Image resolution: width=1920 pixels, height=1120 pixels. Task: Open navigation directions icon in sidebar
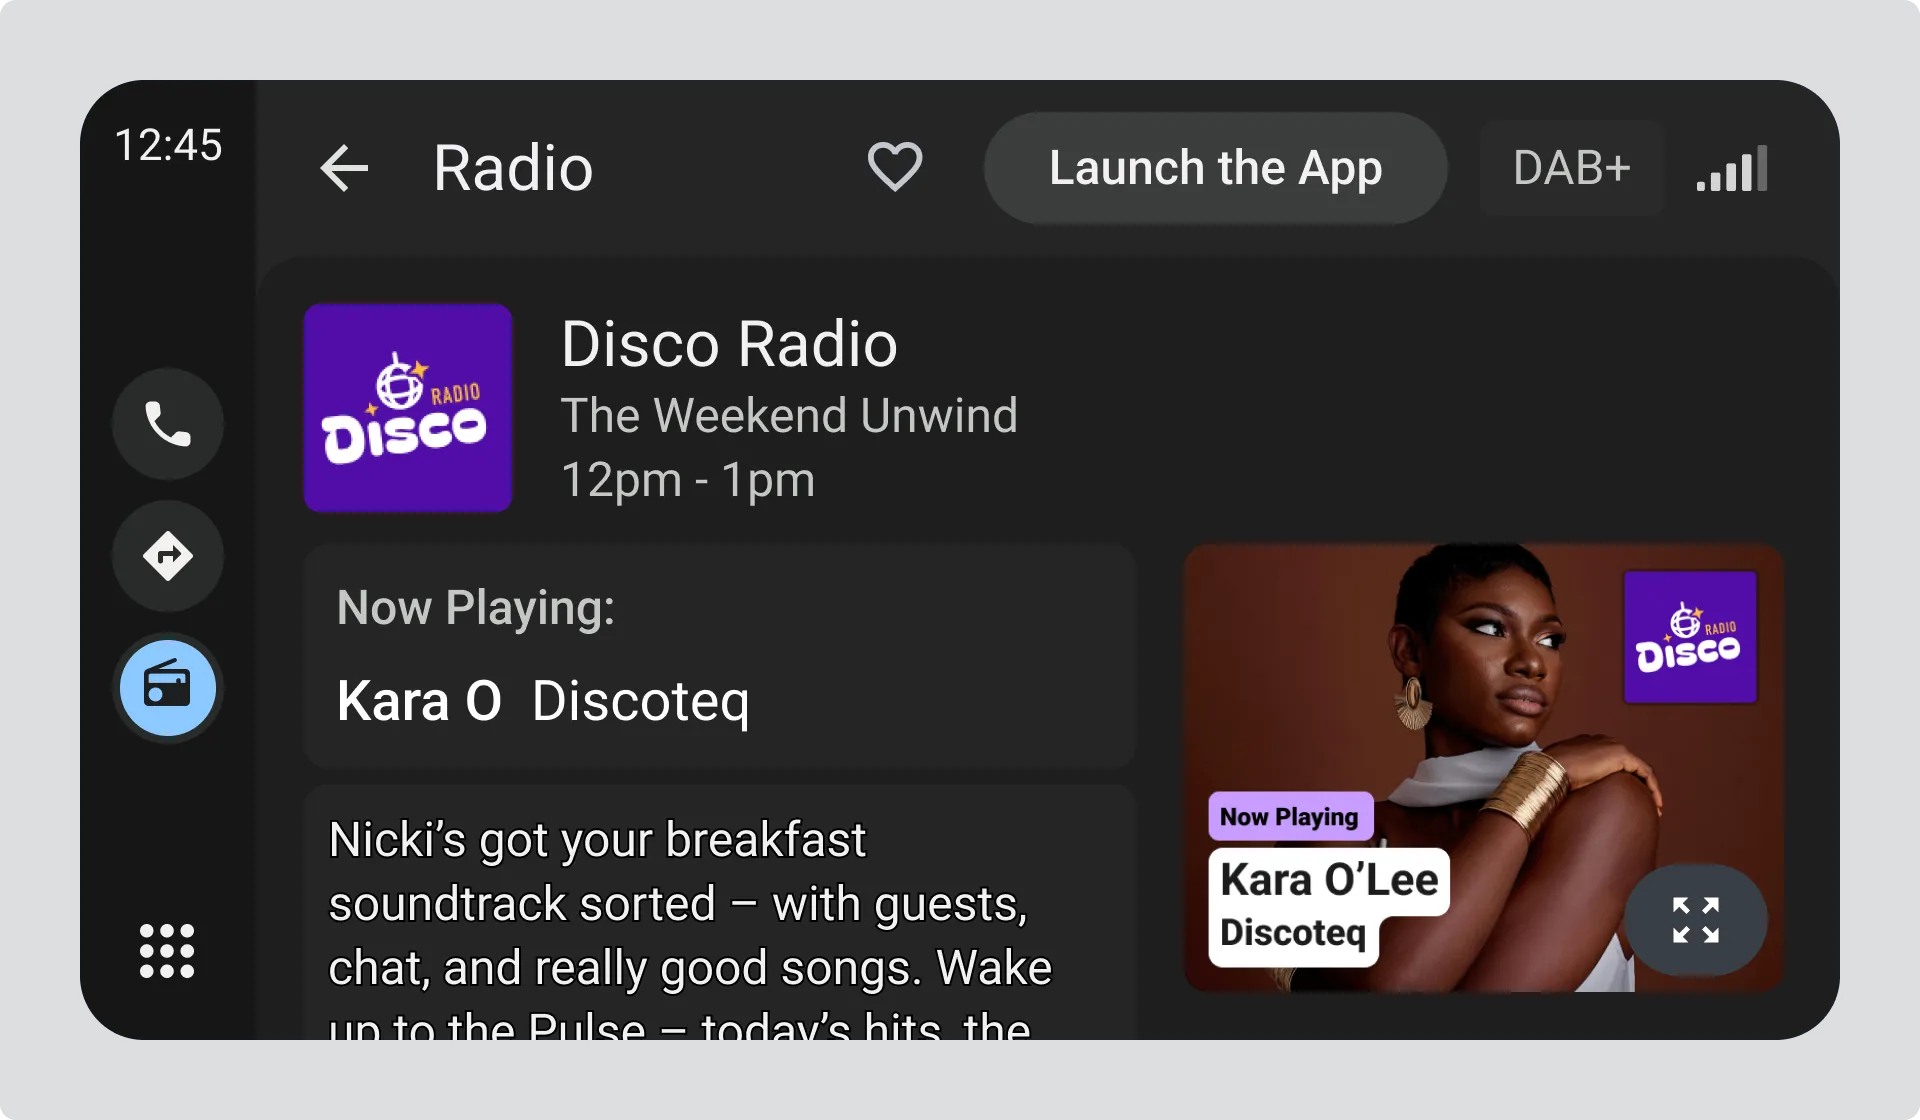168,556
